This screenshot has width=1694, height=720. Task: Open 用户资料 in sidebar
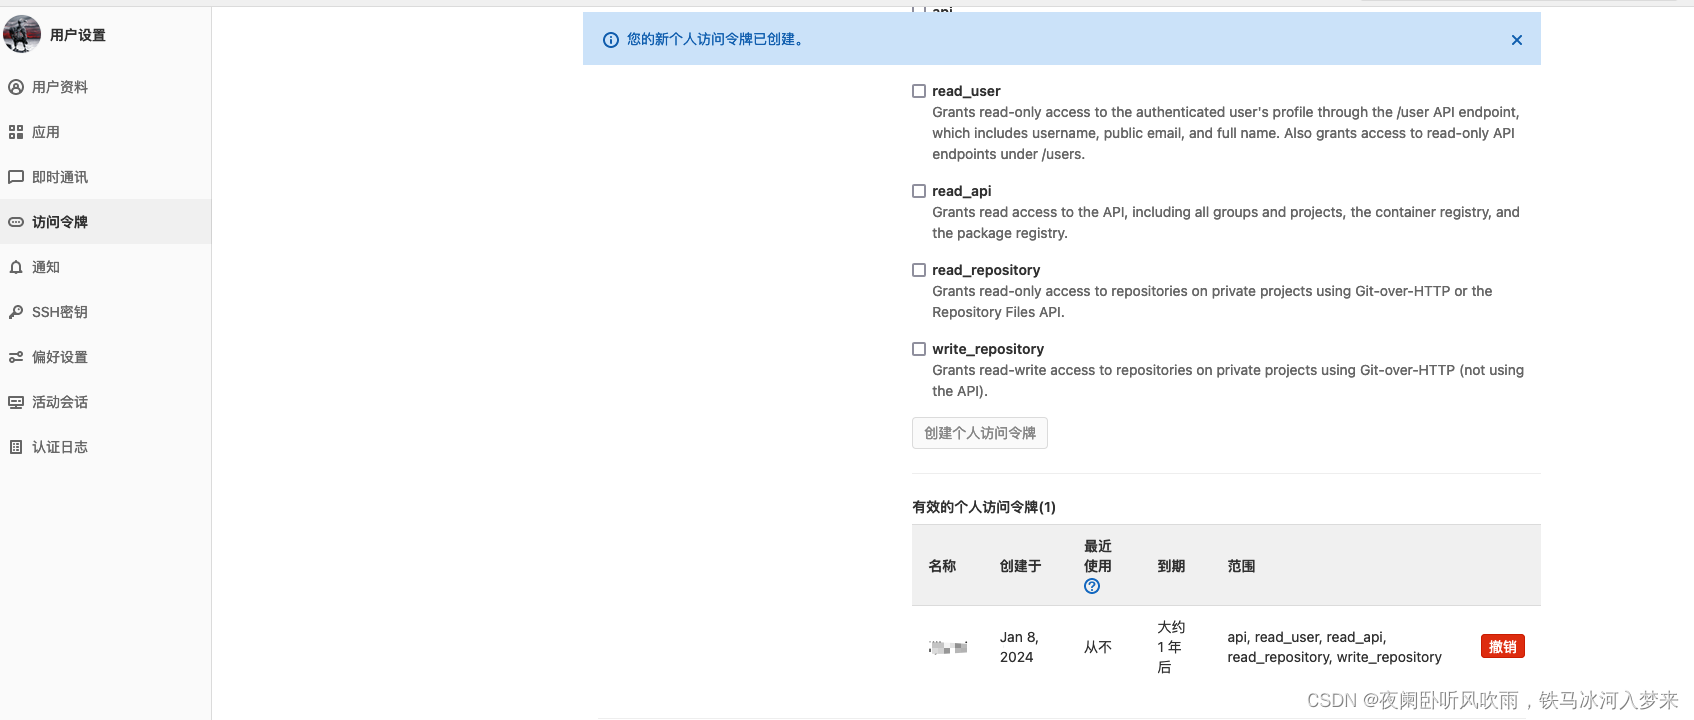point(105,87)
